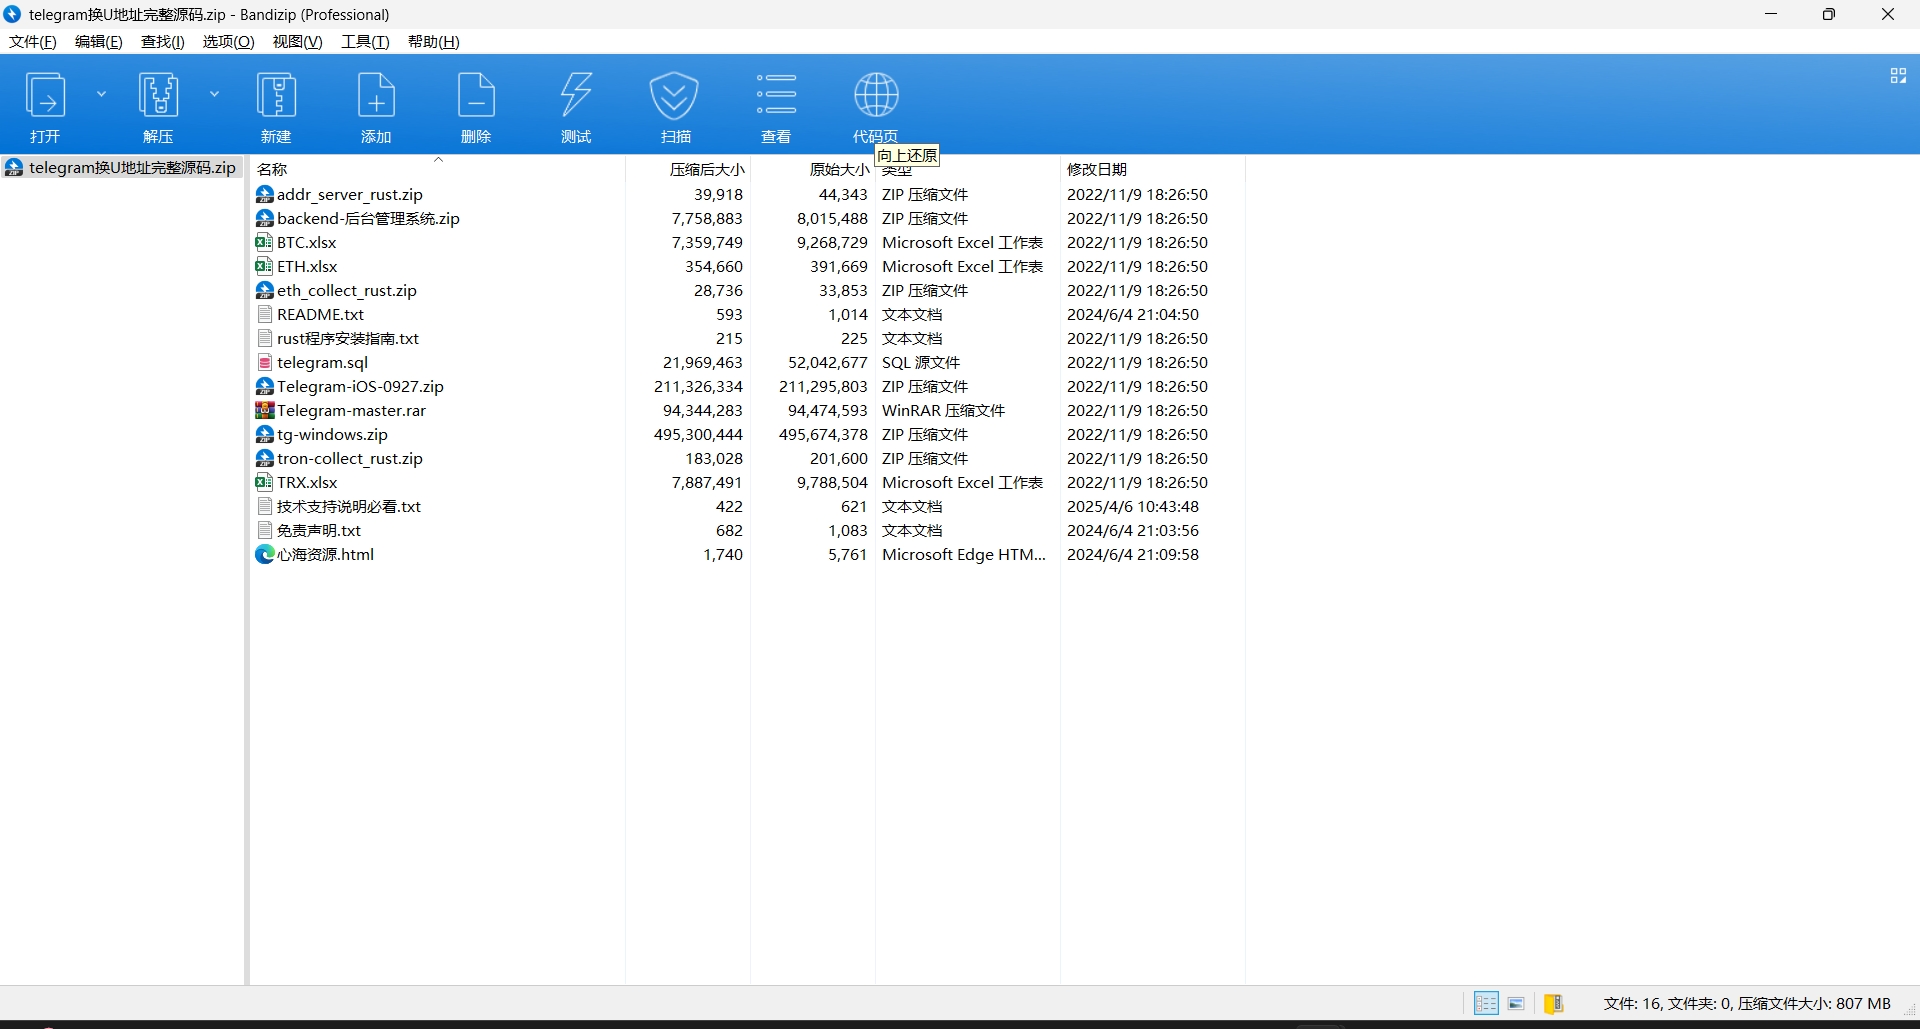Sort by the 原始大小 column header
The width and height of the screenshot is (1920, 1029).
pyautogui.click(x=839, y=169)
